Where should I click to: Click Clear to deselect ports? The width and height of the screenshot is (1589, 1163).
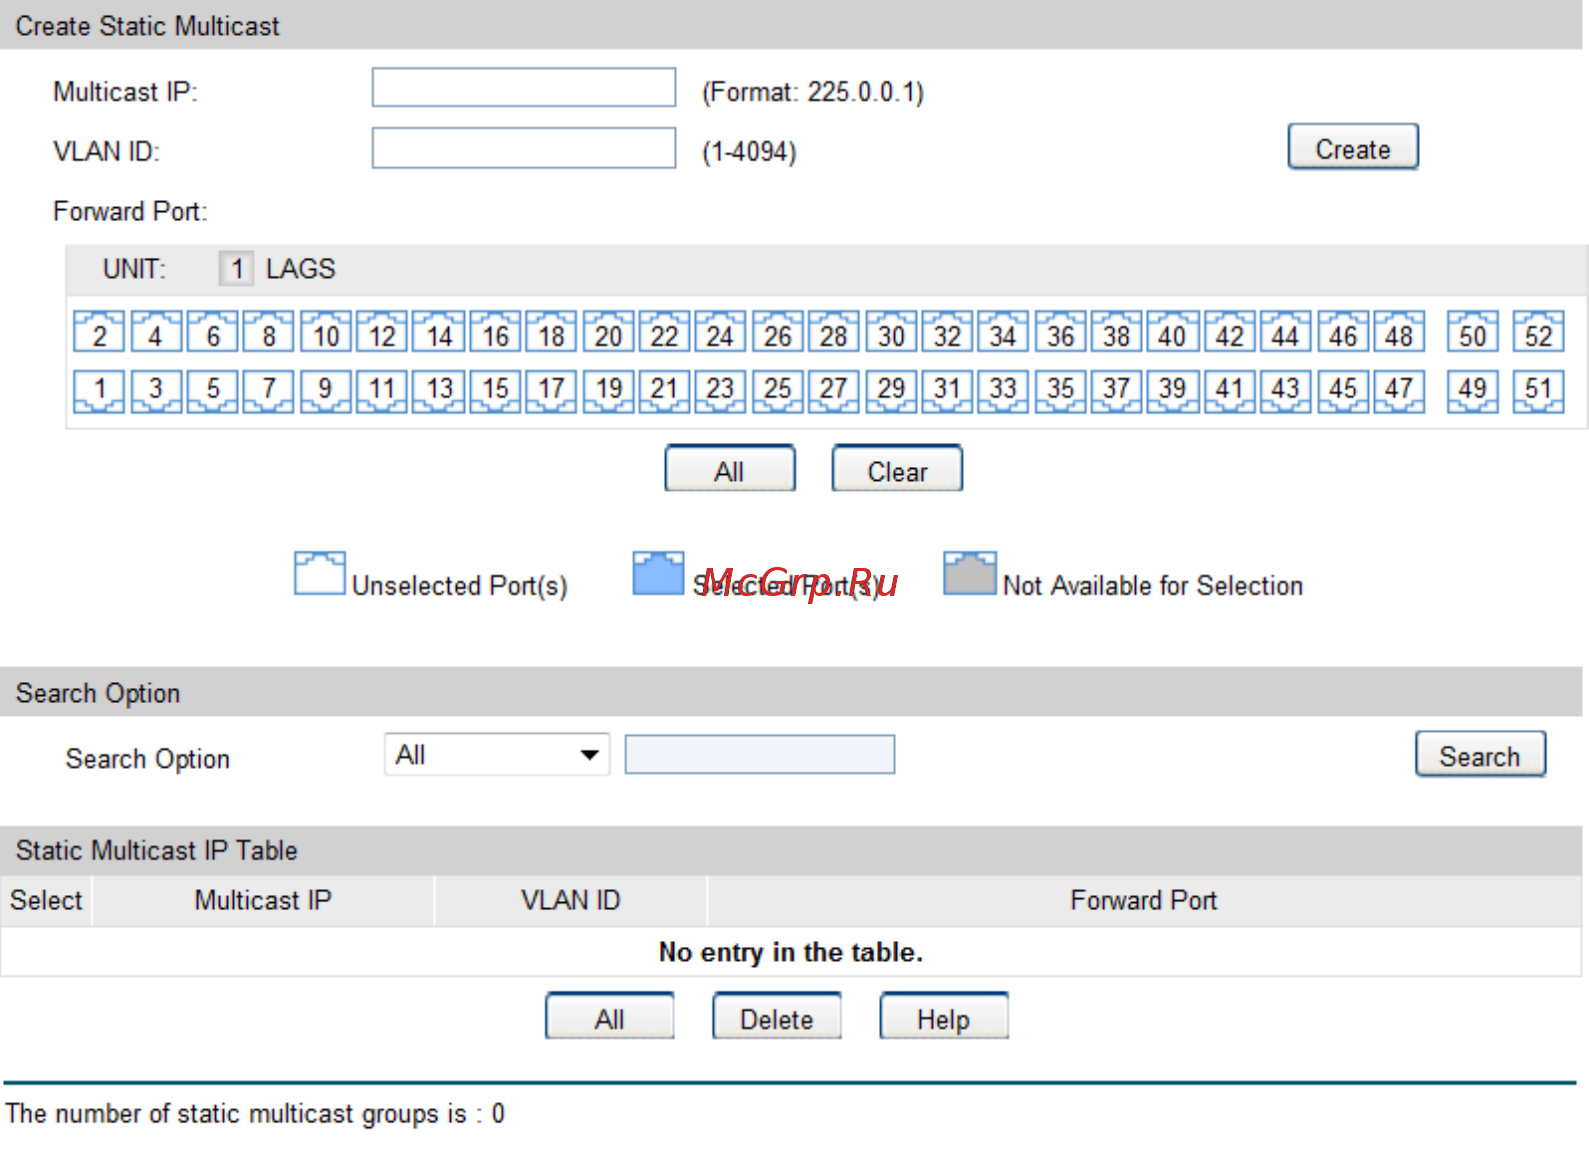[897, 470]
